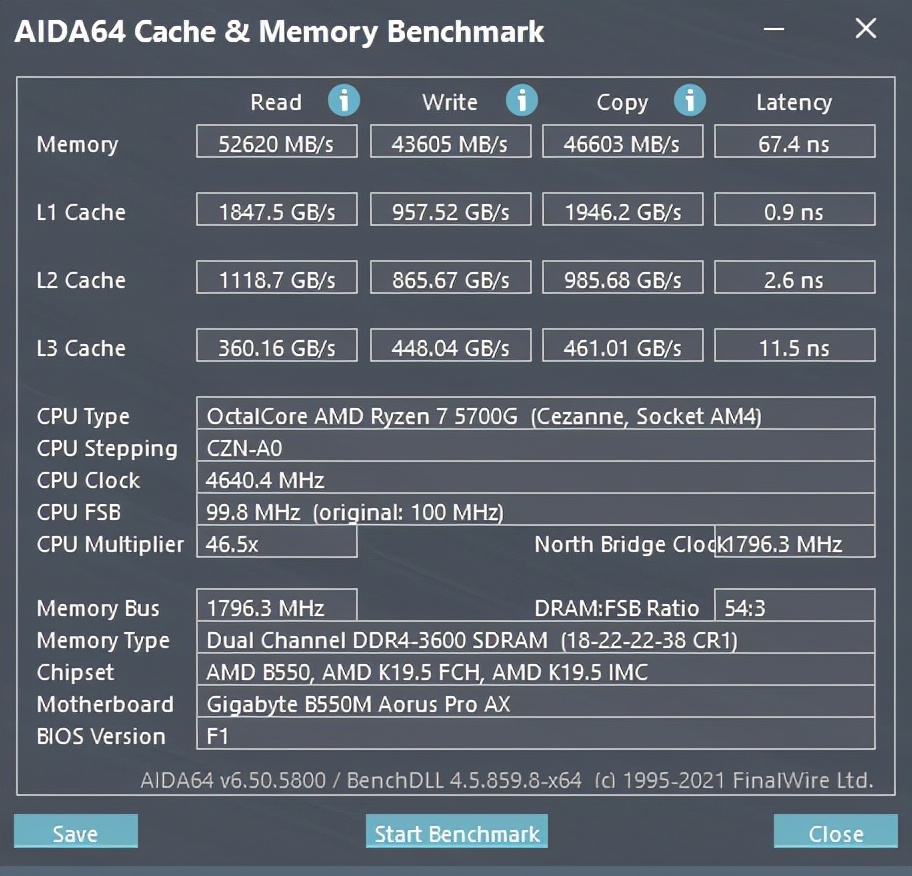
Task: Click the Copy column info icon
Action: pyautogui.click(x=690, y=100)
